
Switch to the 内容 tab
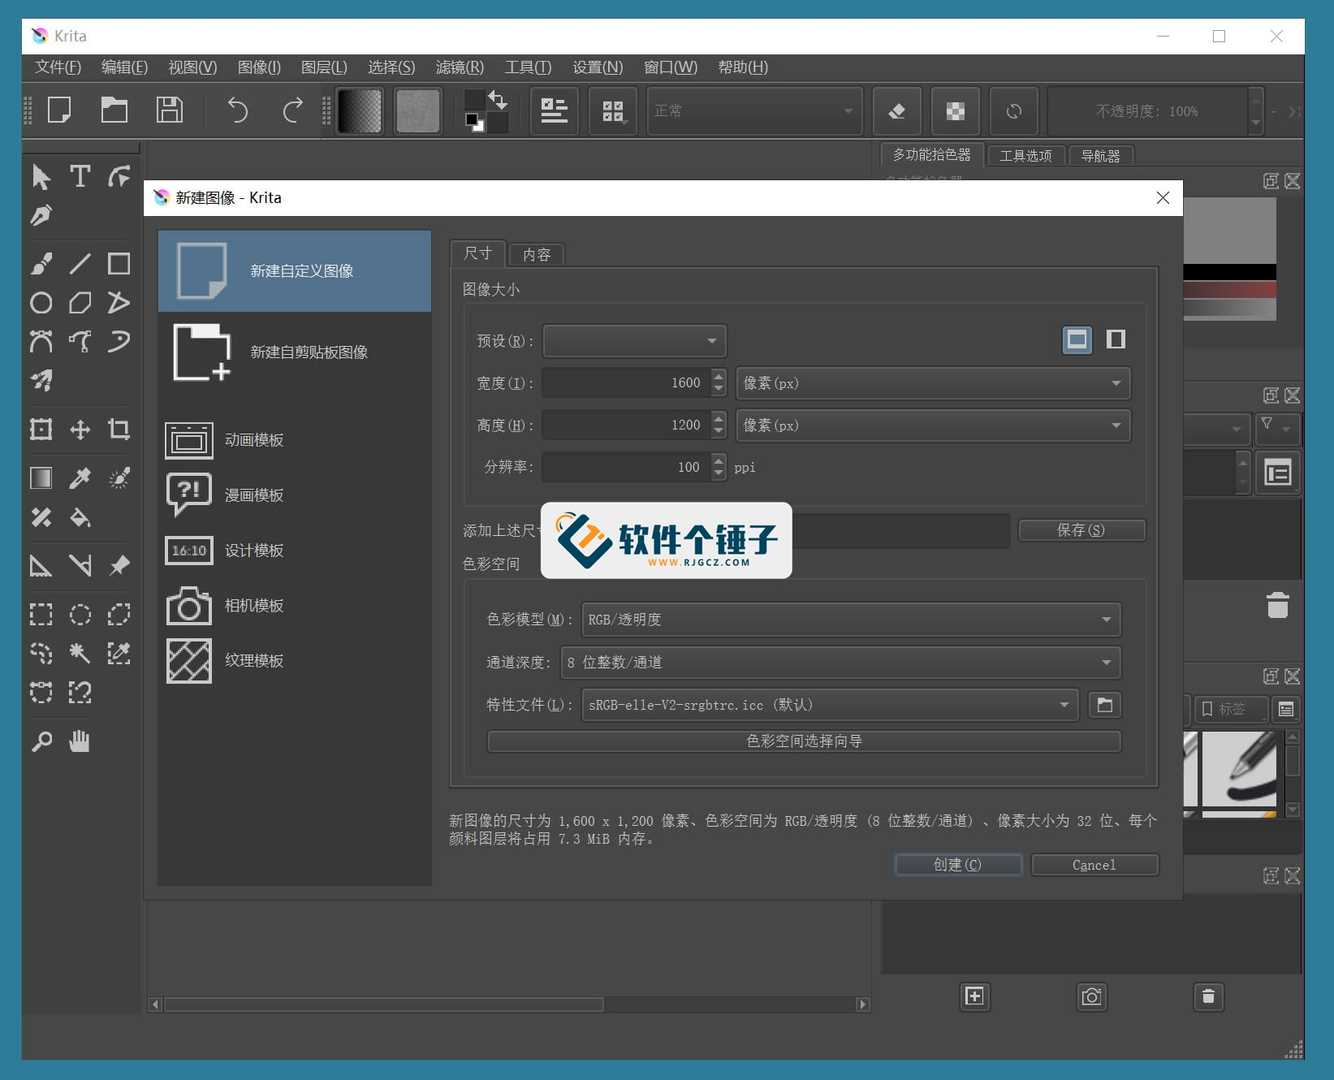(537, 254)
